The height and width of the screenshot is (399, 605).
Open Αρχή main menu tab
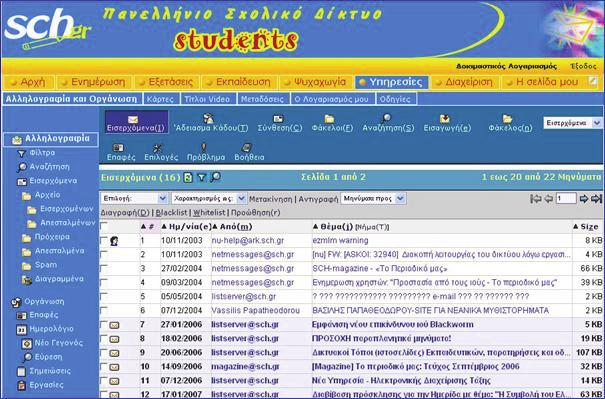pyautogui.click(x=29, y=82)
